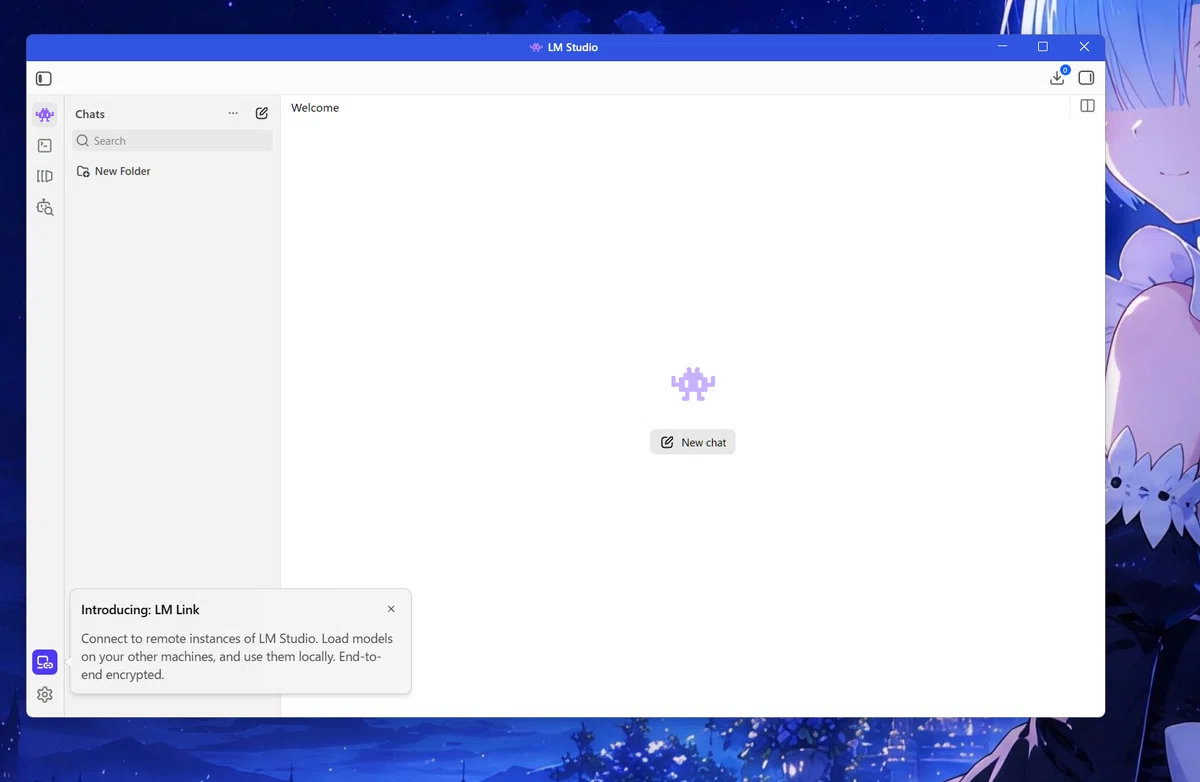
Task: Click the search field in Chats
Action: (x=172, y=141)
